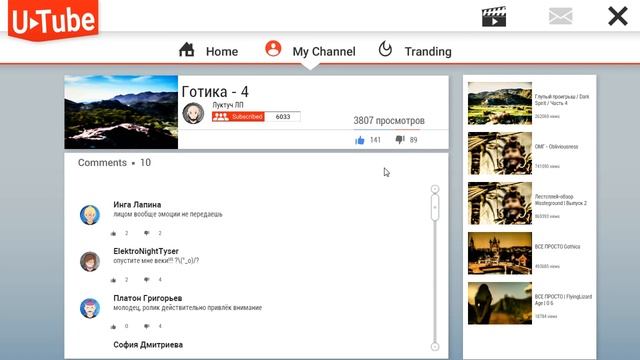Click the Готика - 4 video title
Screen dimensions: 640x360
click(x=215, y=91)
